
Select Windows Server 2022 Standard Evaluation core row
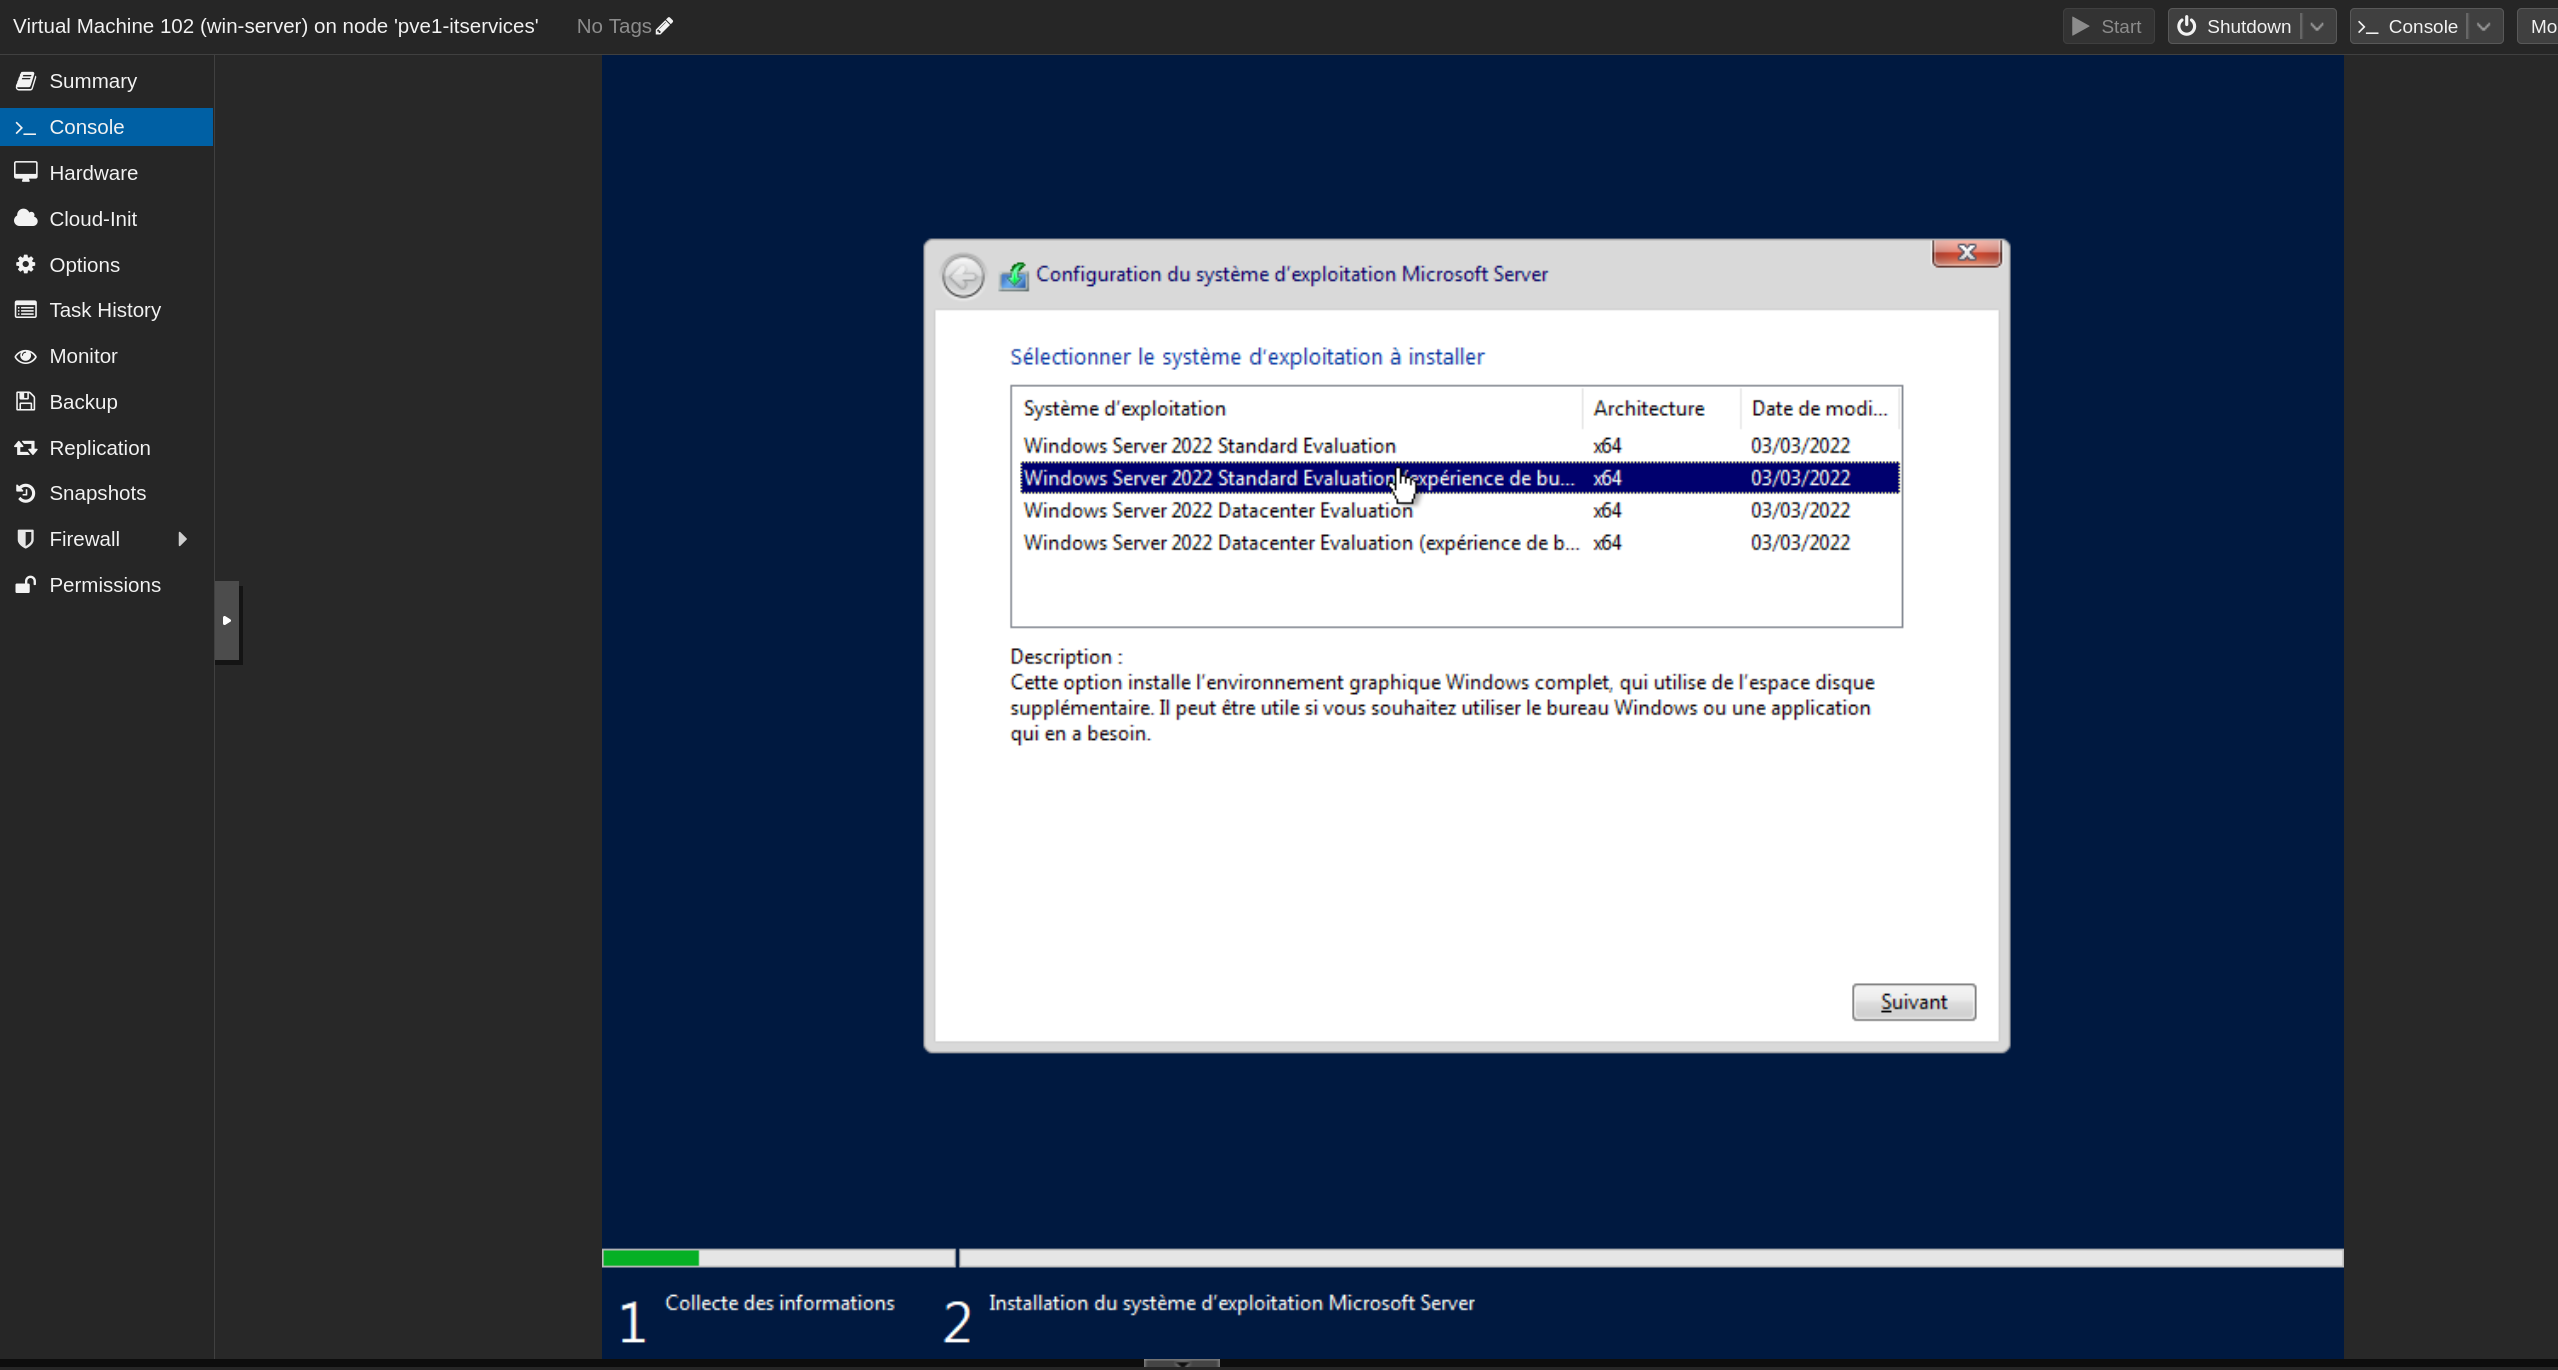1209,446
